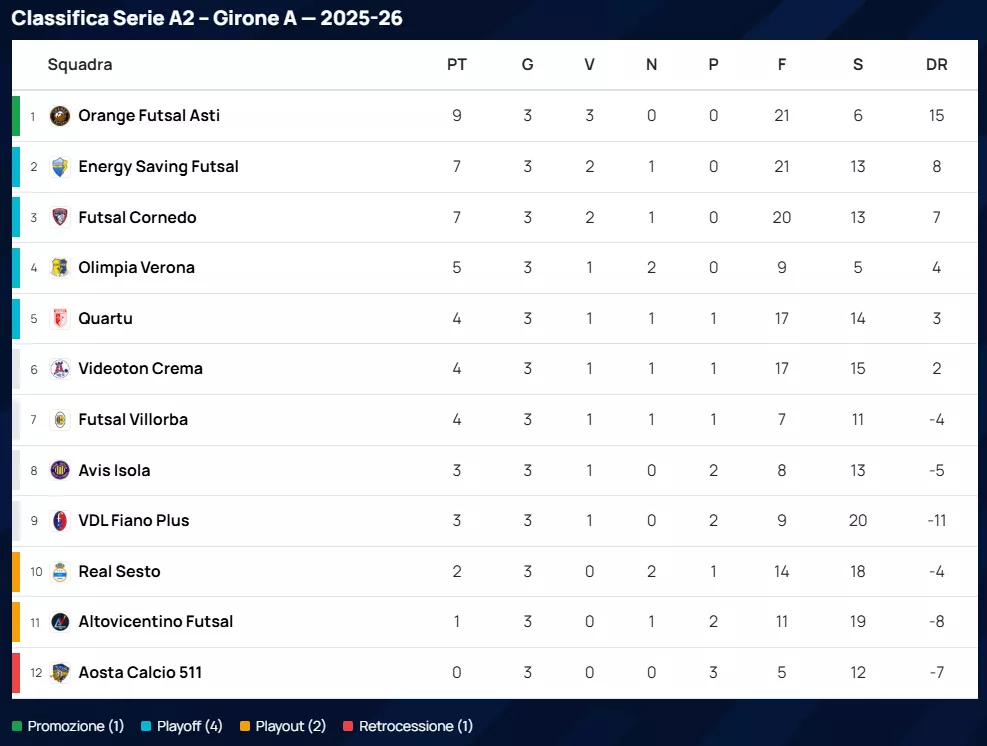Screen dimensions: 987x746
Task: Click the Futsal Villorba team badge
Action: [x=60, y=420]
